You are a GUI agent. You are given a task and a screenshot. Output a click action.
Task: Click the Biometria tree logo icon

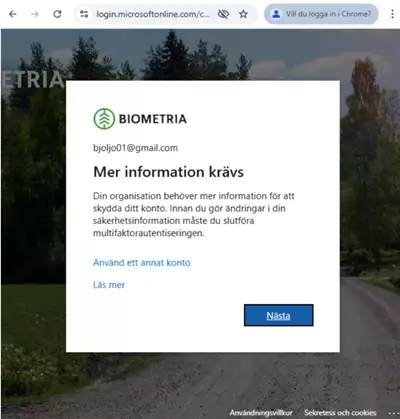coord(104,119)
